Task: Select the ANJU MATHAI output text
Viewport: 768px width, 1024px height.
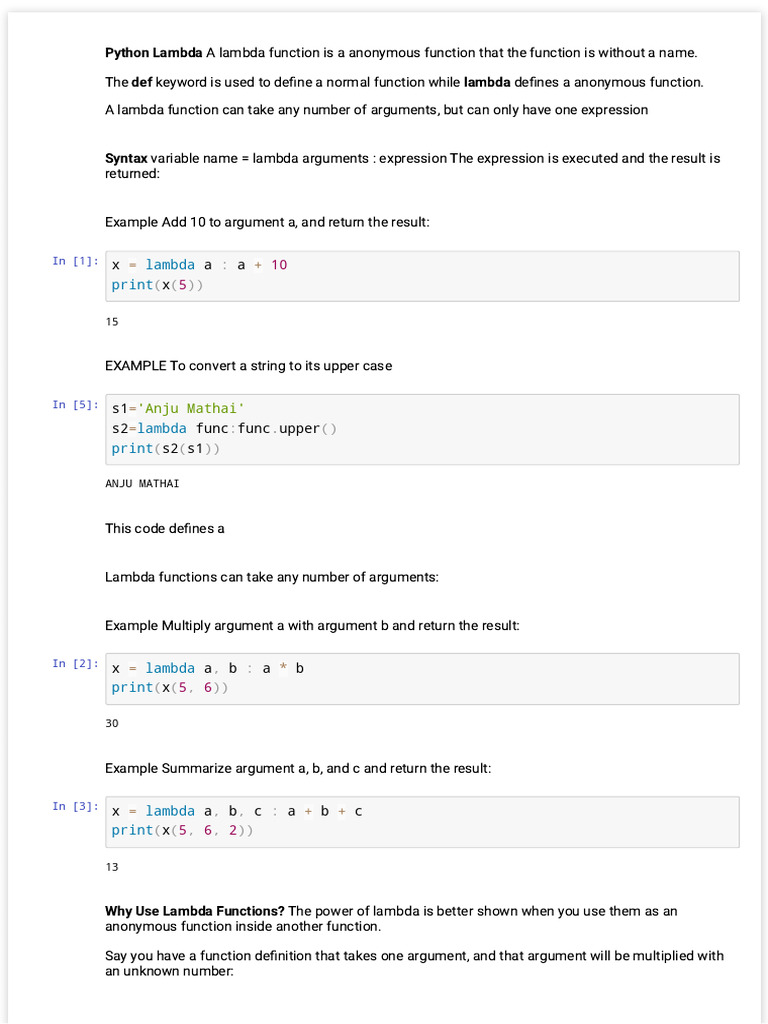Action: click(x=142, y=484)
